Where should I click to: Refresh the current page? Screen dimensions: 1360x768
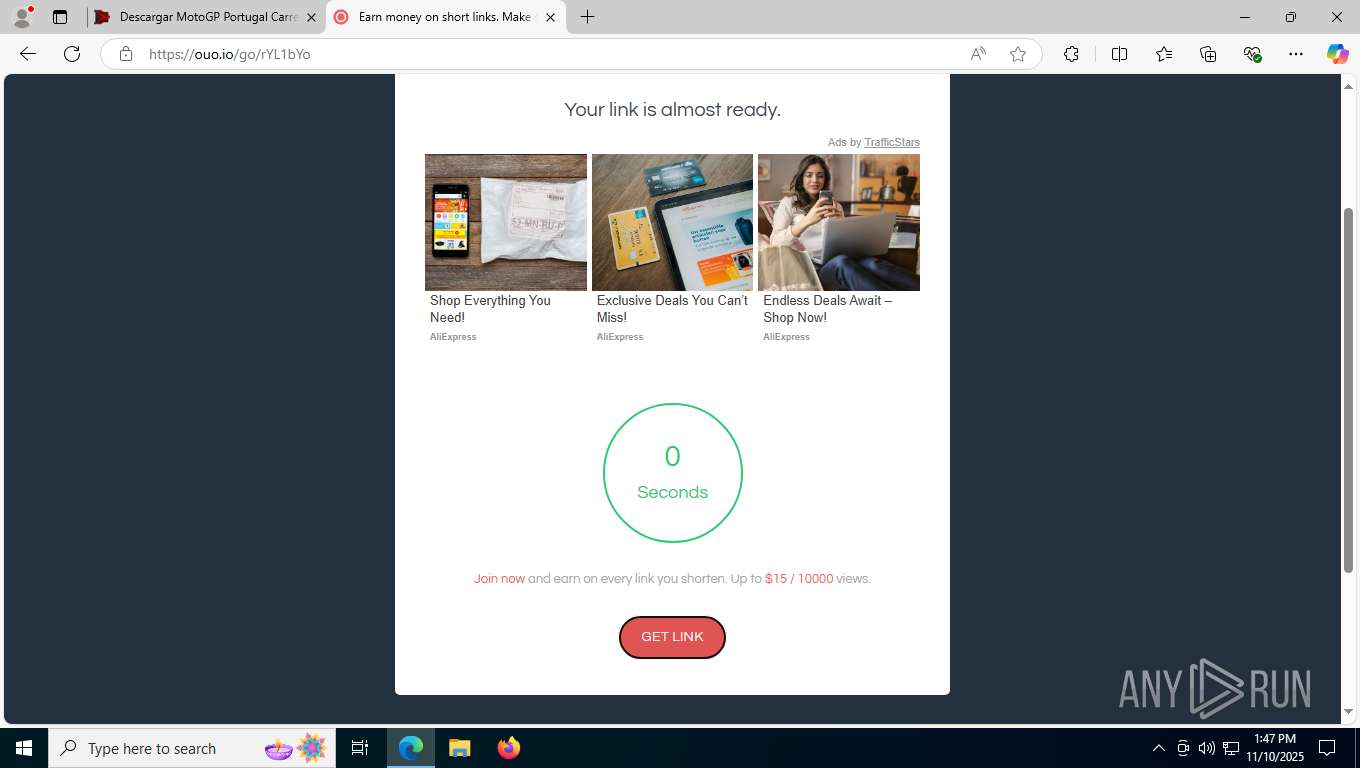72,54
